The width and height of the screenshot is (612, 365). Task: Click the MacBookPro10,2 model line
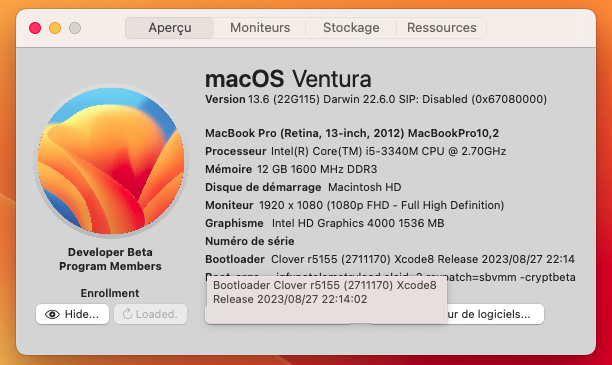tap(352, 133)
